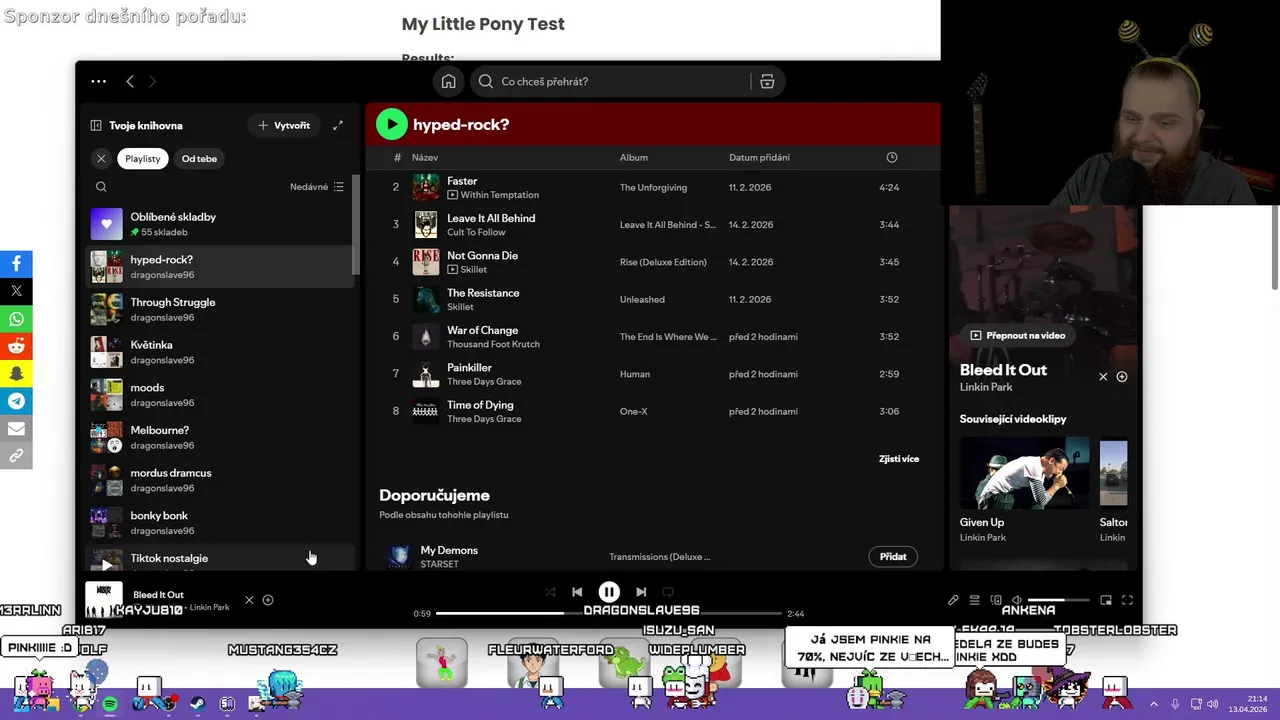Toggle repeat in the player bar
Viewport: 1280px width, 720px height.
point(668,592)
